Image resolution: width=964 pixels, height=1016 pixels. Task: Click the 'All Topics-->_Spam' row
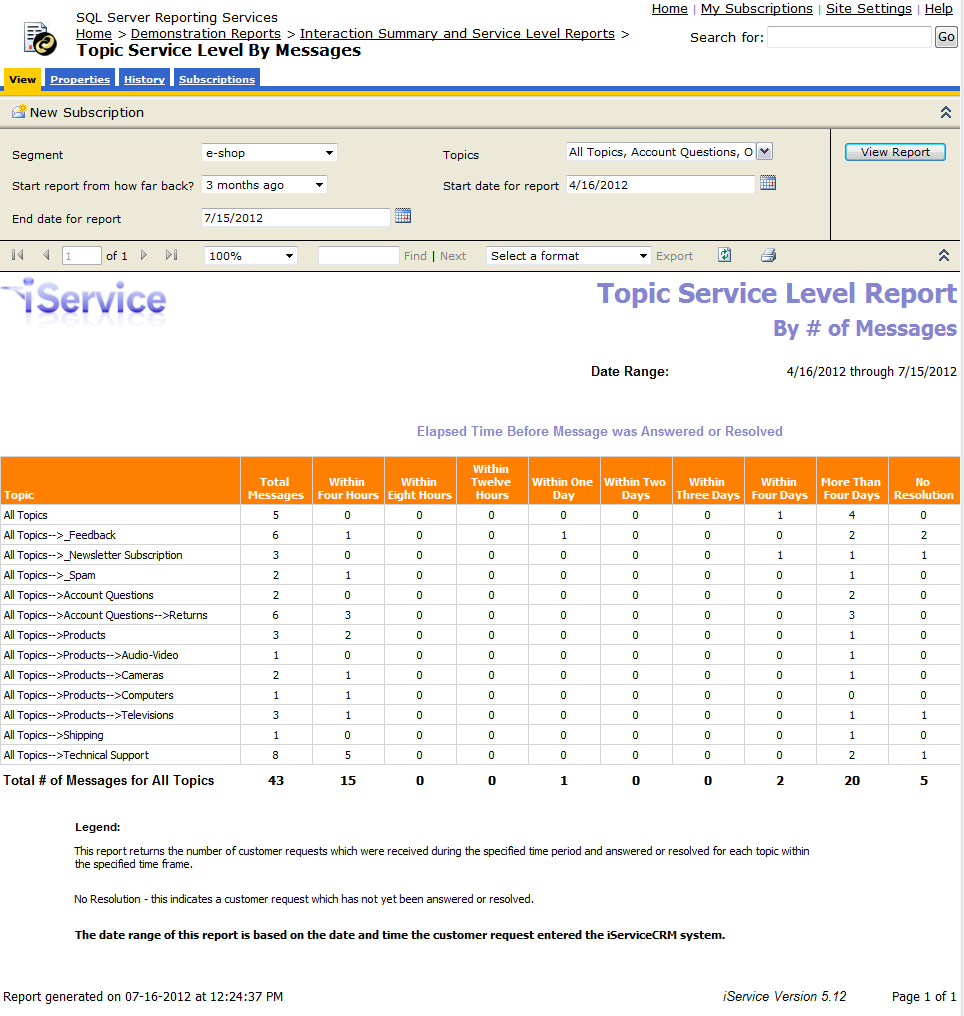480,575
